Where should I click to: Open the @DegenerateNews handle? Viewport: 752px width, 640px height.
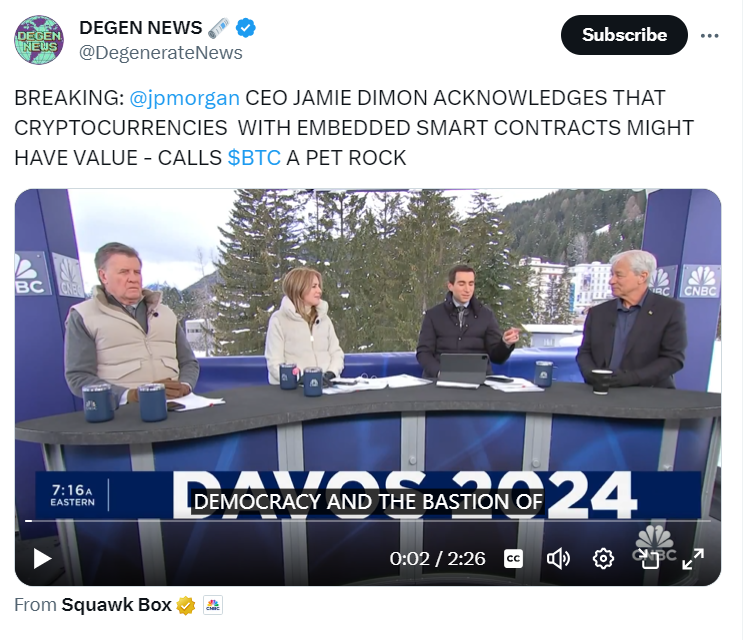coord(161,53)
